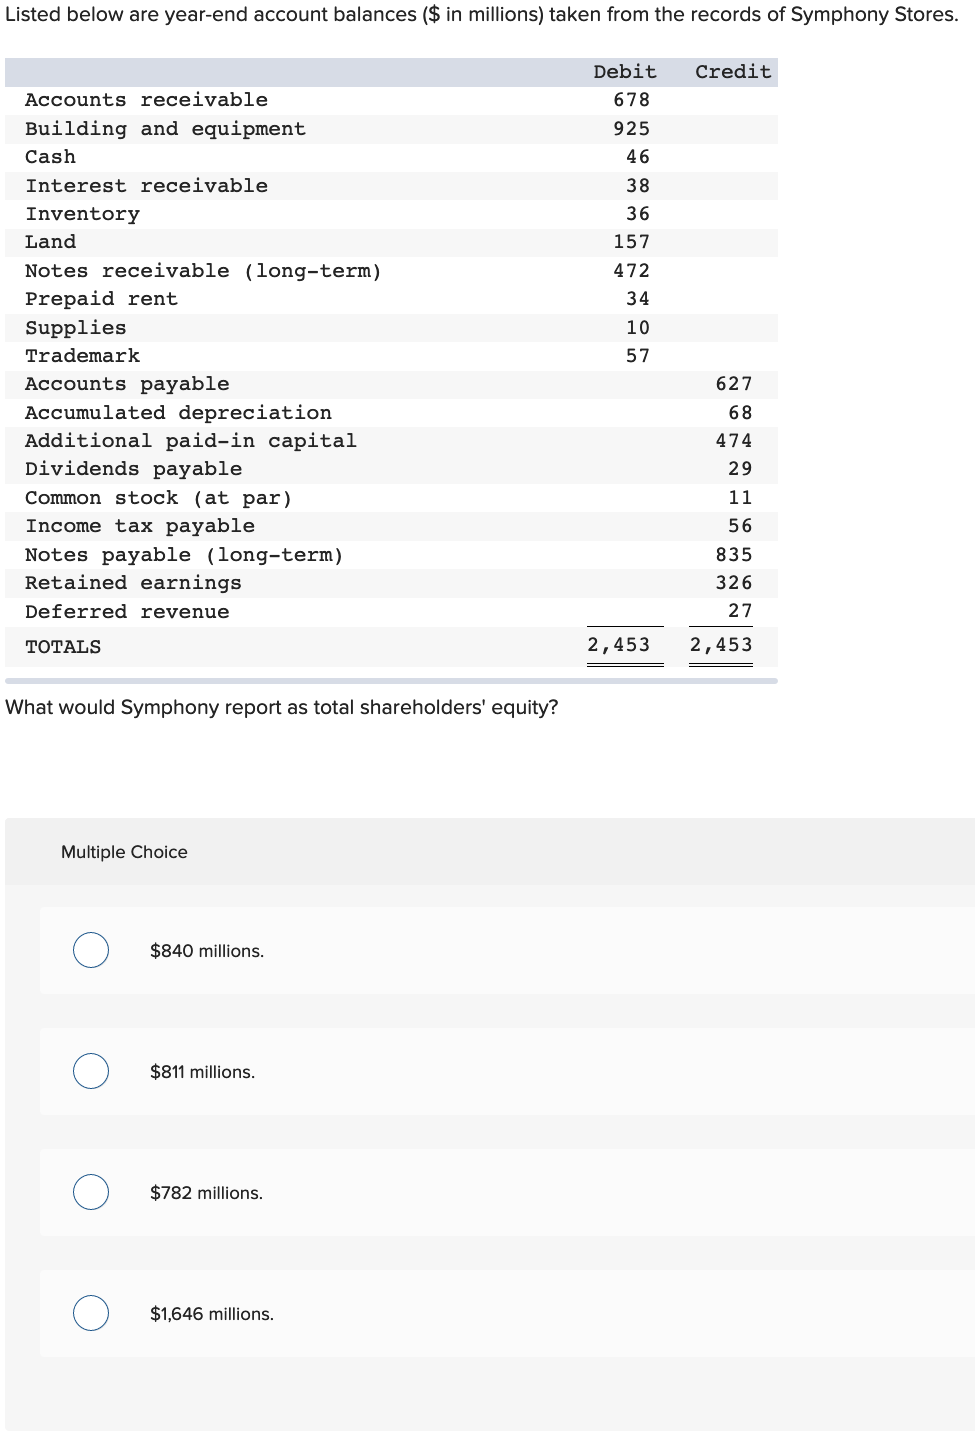Click the 2,453 debit total value
This screenshot has height=1450, width=975.
618,645
